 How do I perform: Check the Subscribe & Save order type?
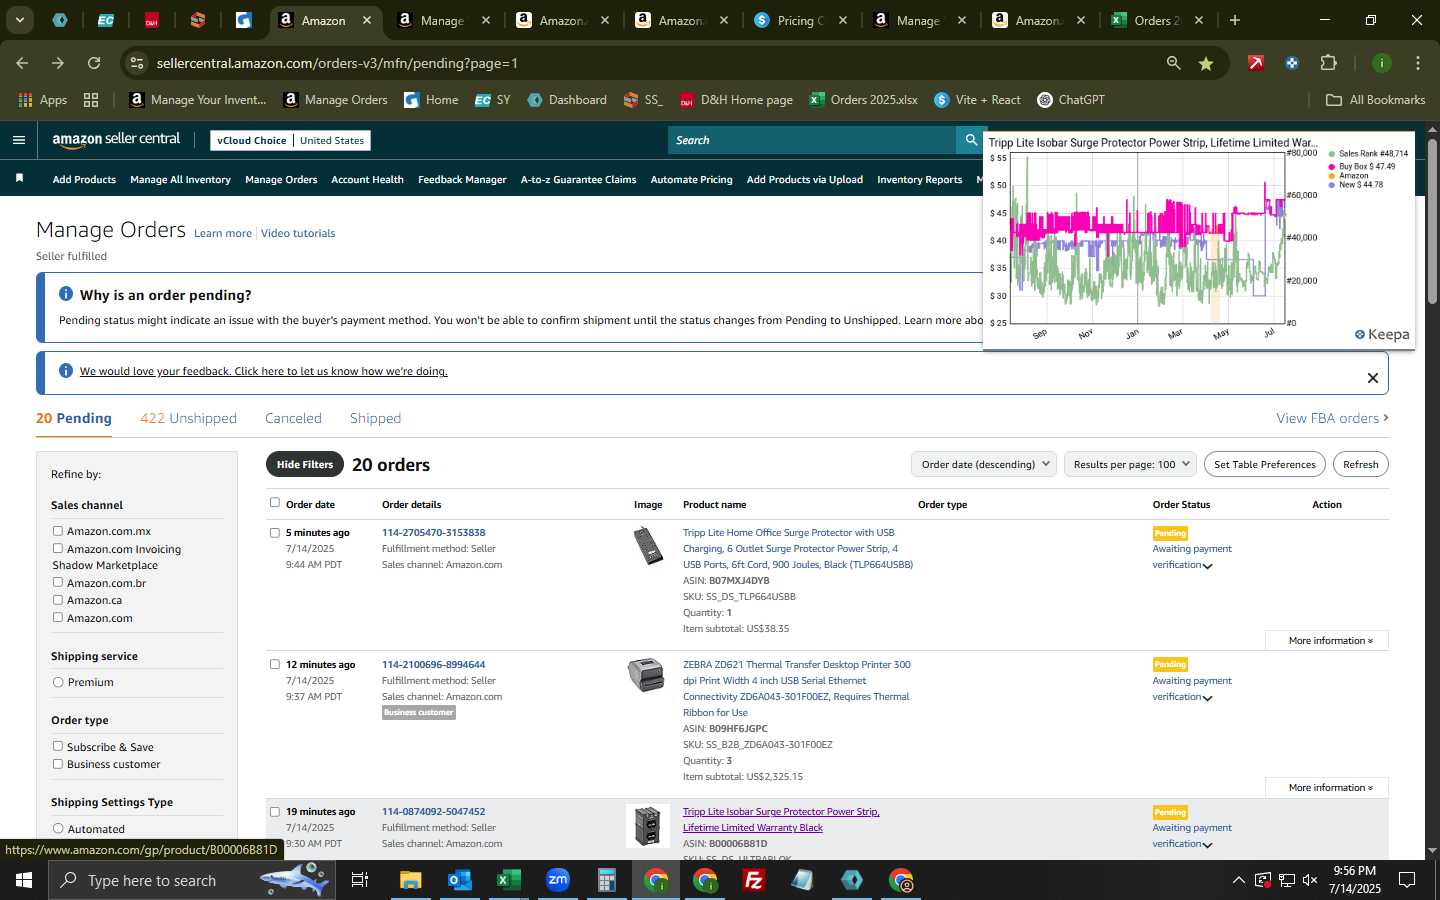point(58,746)
